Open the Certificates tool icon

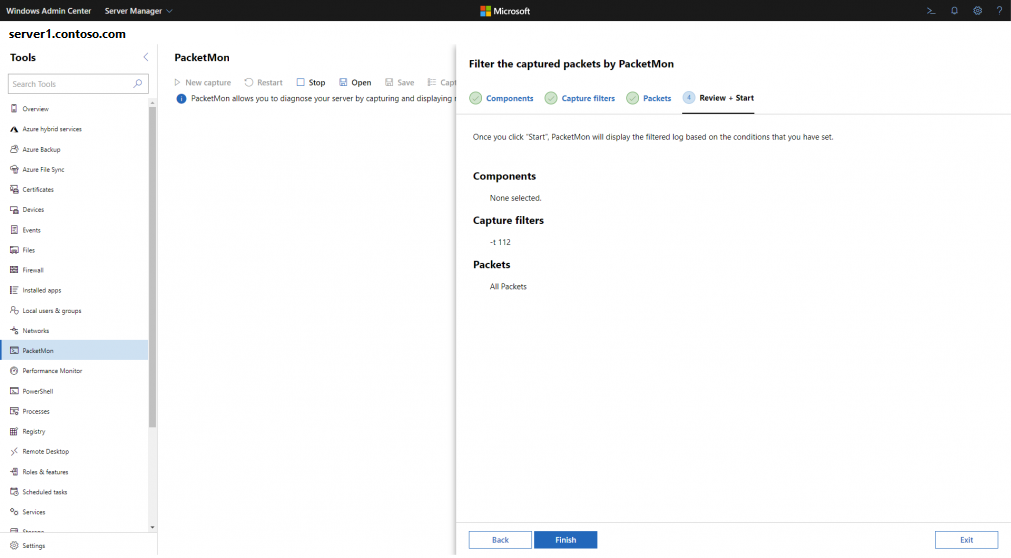[x=14, y=190]
